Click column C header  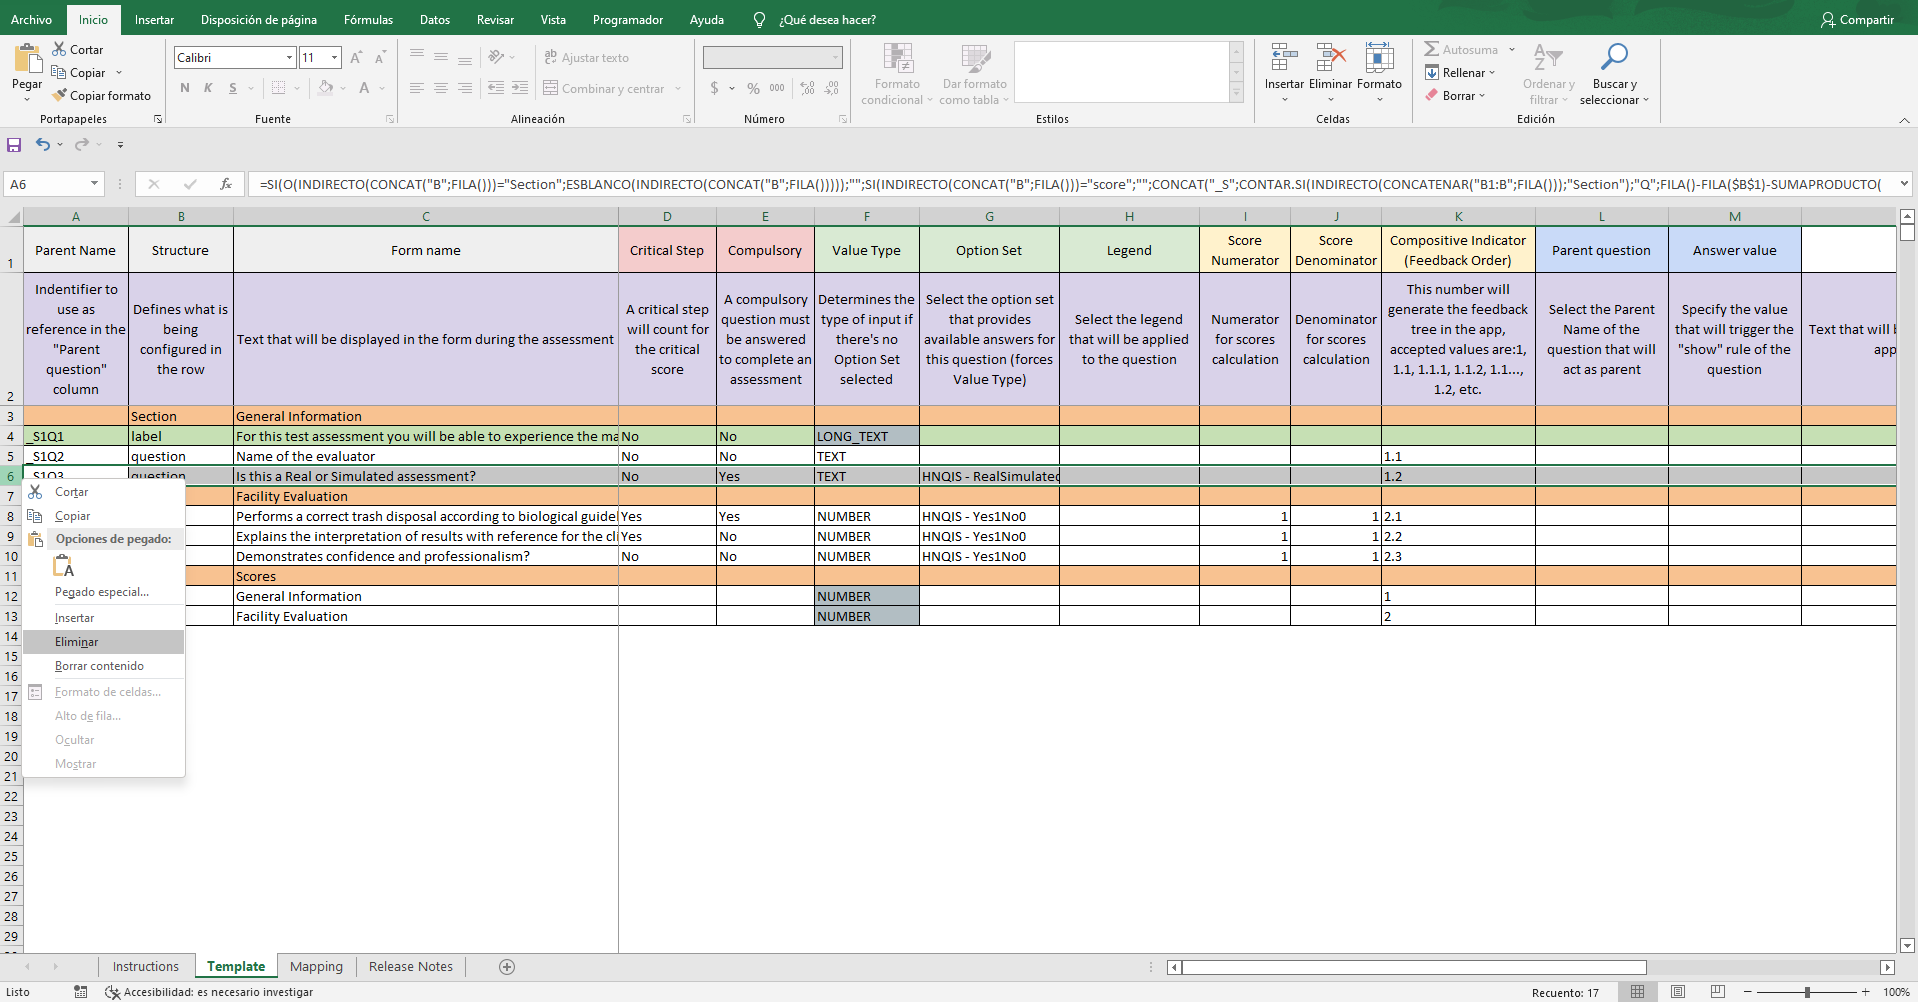426,216
